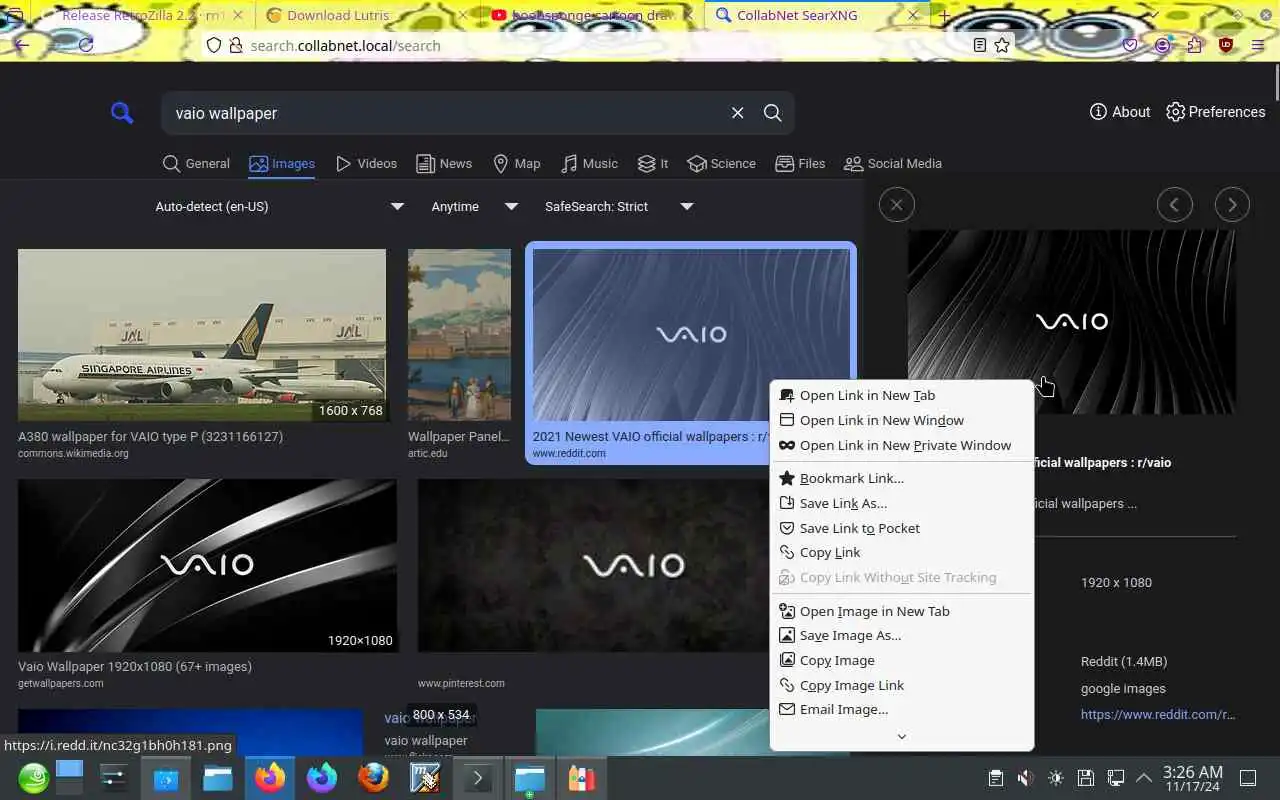Open the dark VAIO pinterest thumbnail
The image size is (1280, 800).
[x=593, y=566]
